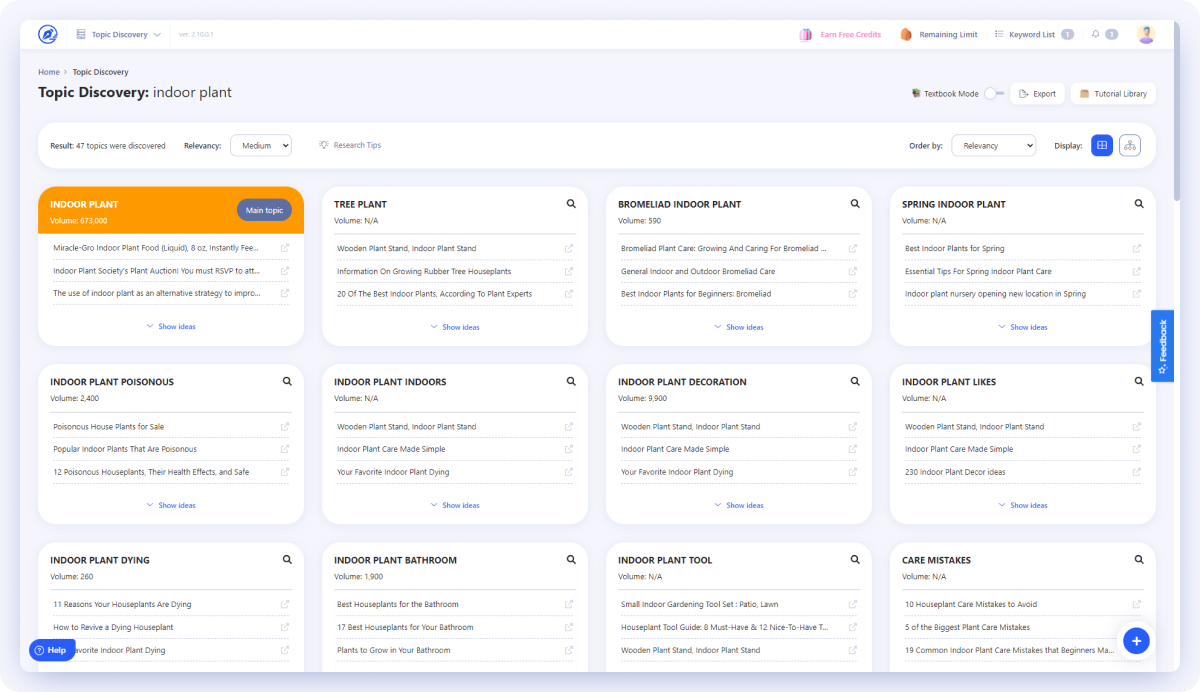This screenshot has width=1200, height=692.
Task: Switch to mind map display view
Action: [1129, 145]
